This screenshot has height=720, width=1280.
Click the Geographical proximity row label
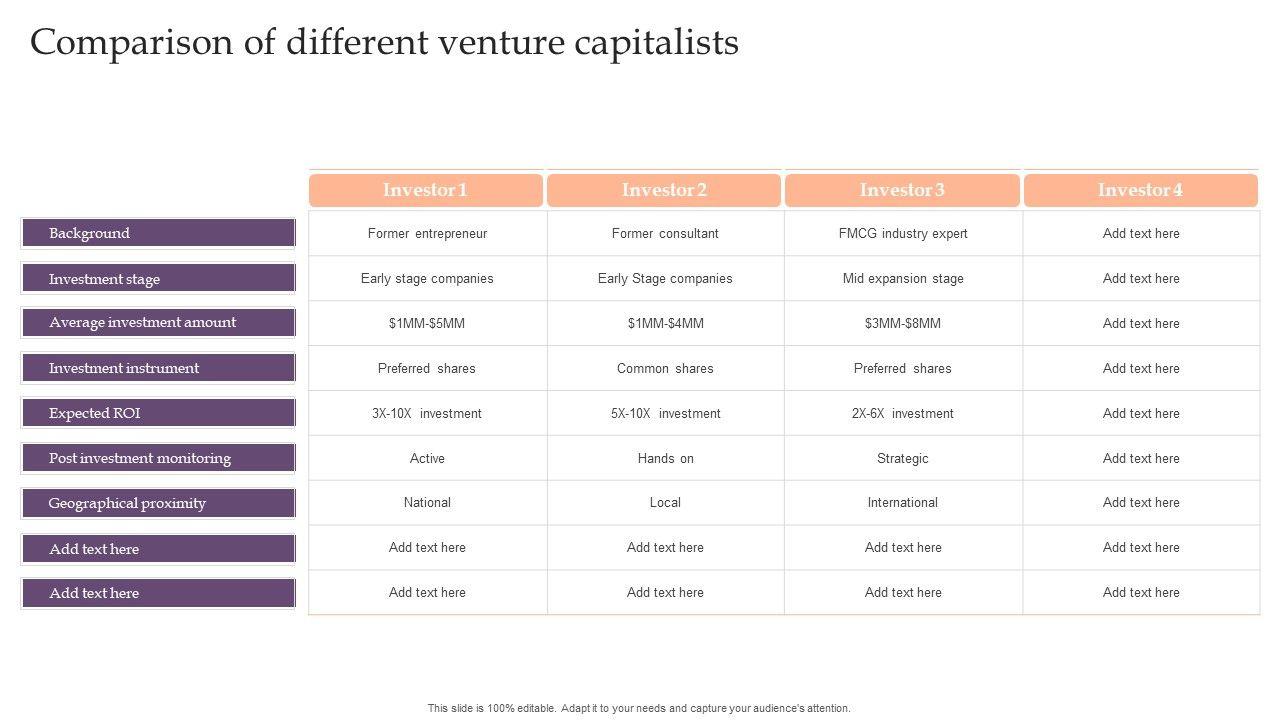pos(158,503)
